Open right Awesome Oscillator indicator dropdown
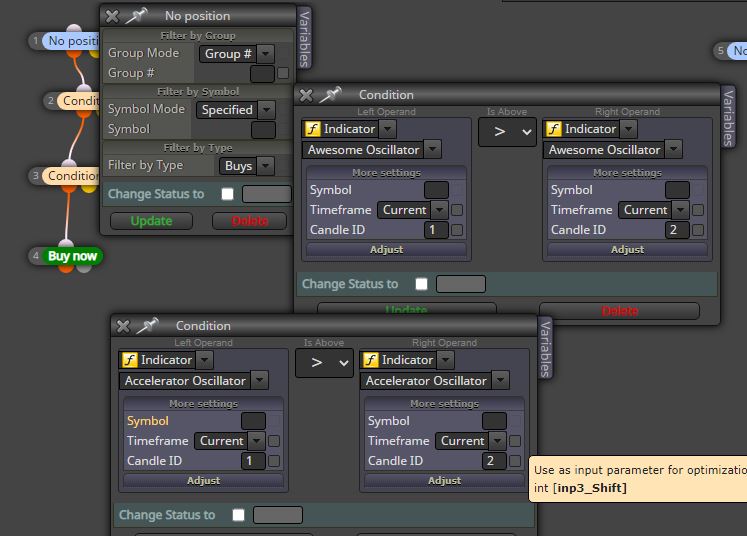The image size is (747, 536). pos(613,150)
